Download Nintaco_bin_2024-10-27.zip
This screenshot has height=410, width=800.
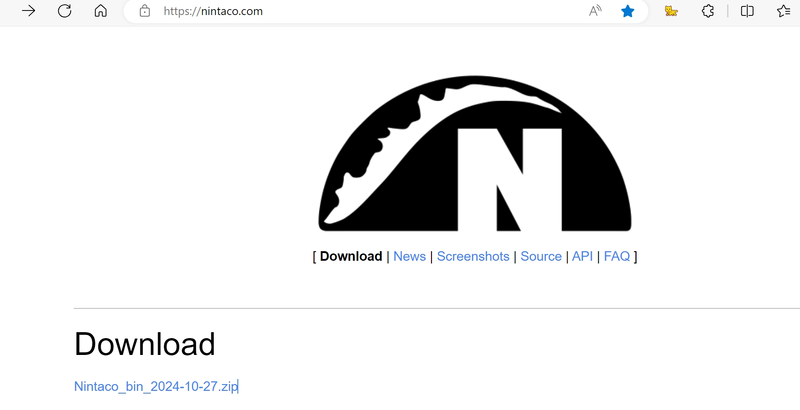[155, 386]
